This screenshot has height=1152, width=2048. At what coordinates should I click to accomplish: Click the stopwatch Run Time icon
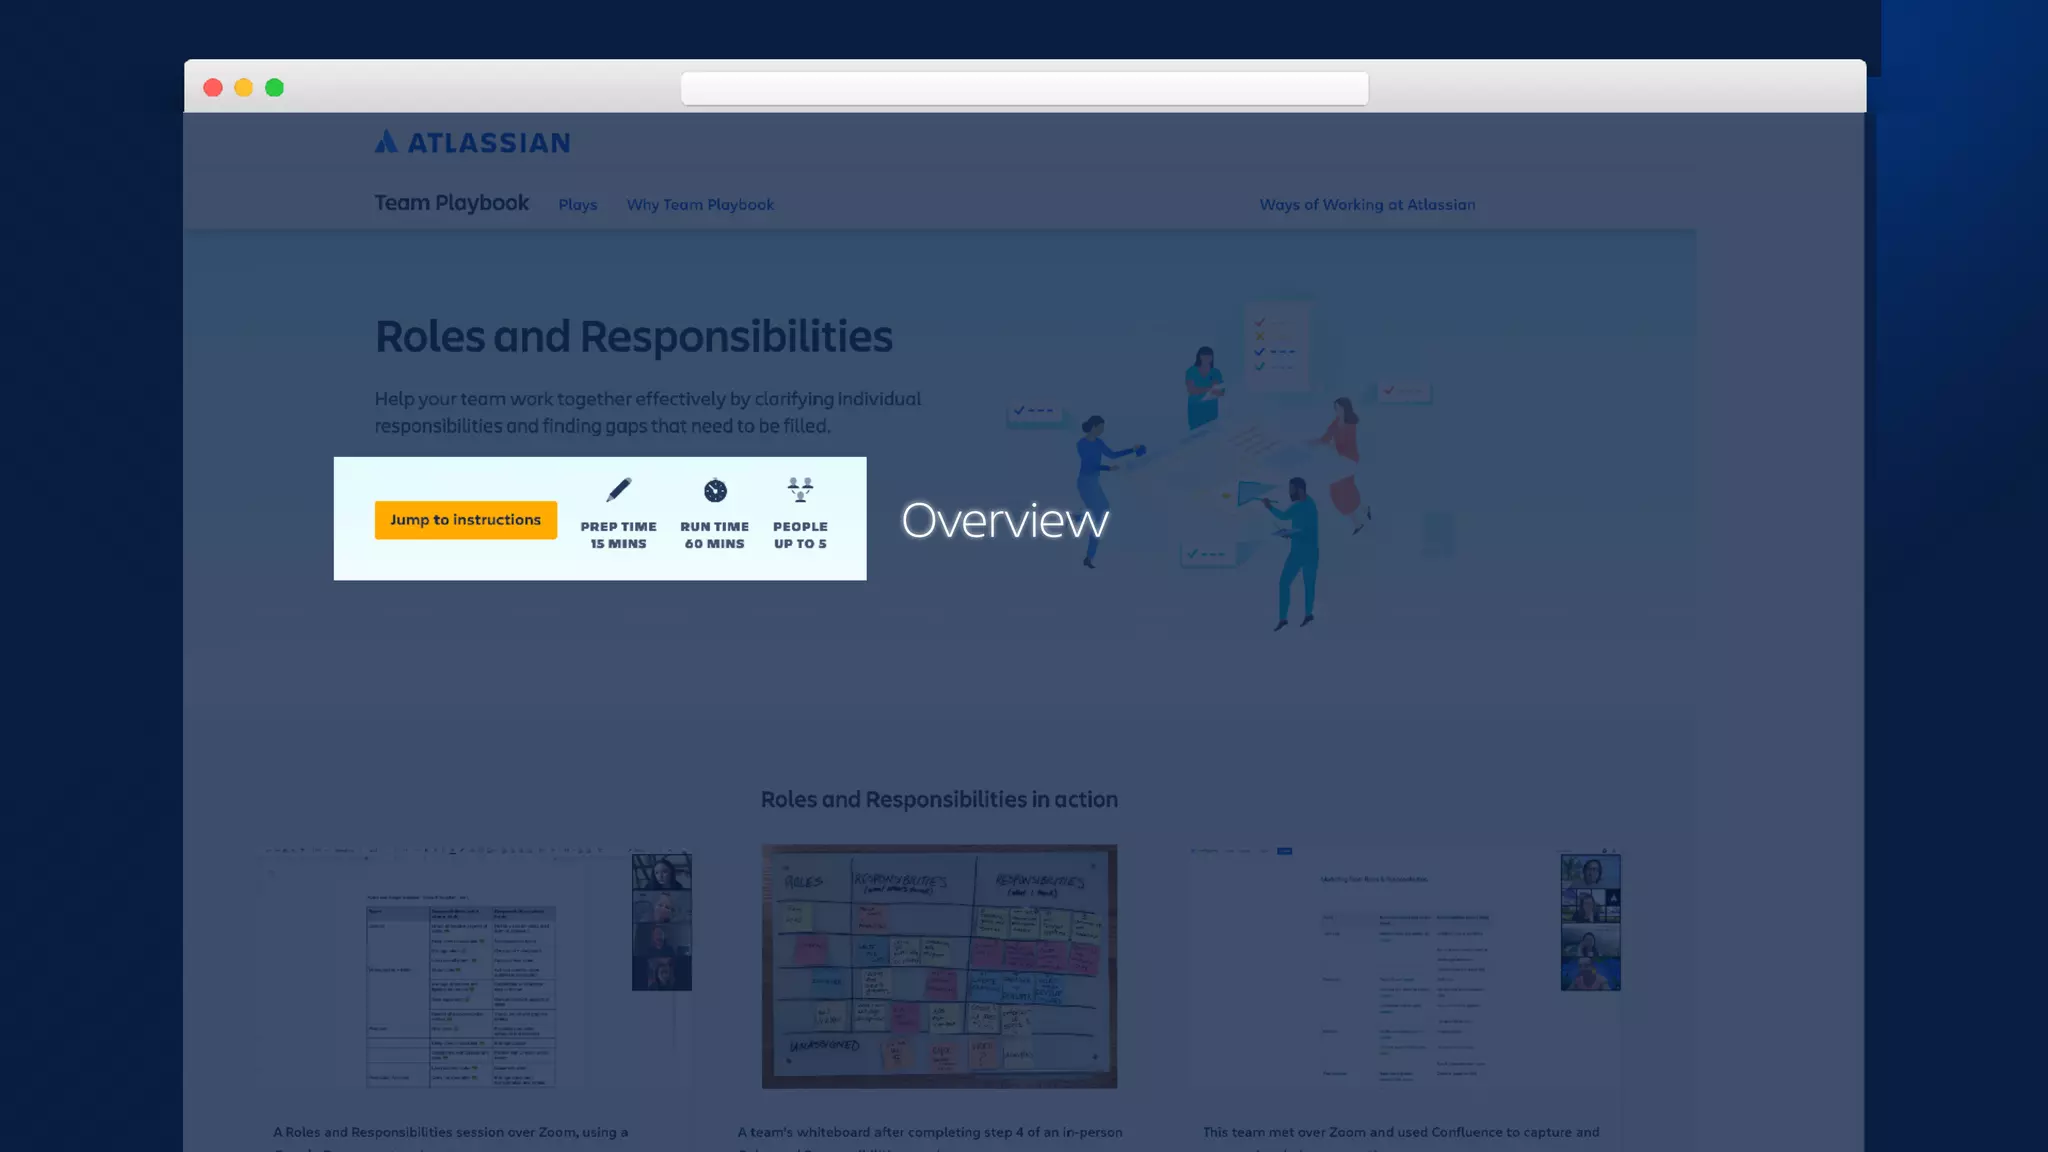(x=715, y=491)
